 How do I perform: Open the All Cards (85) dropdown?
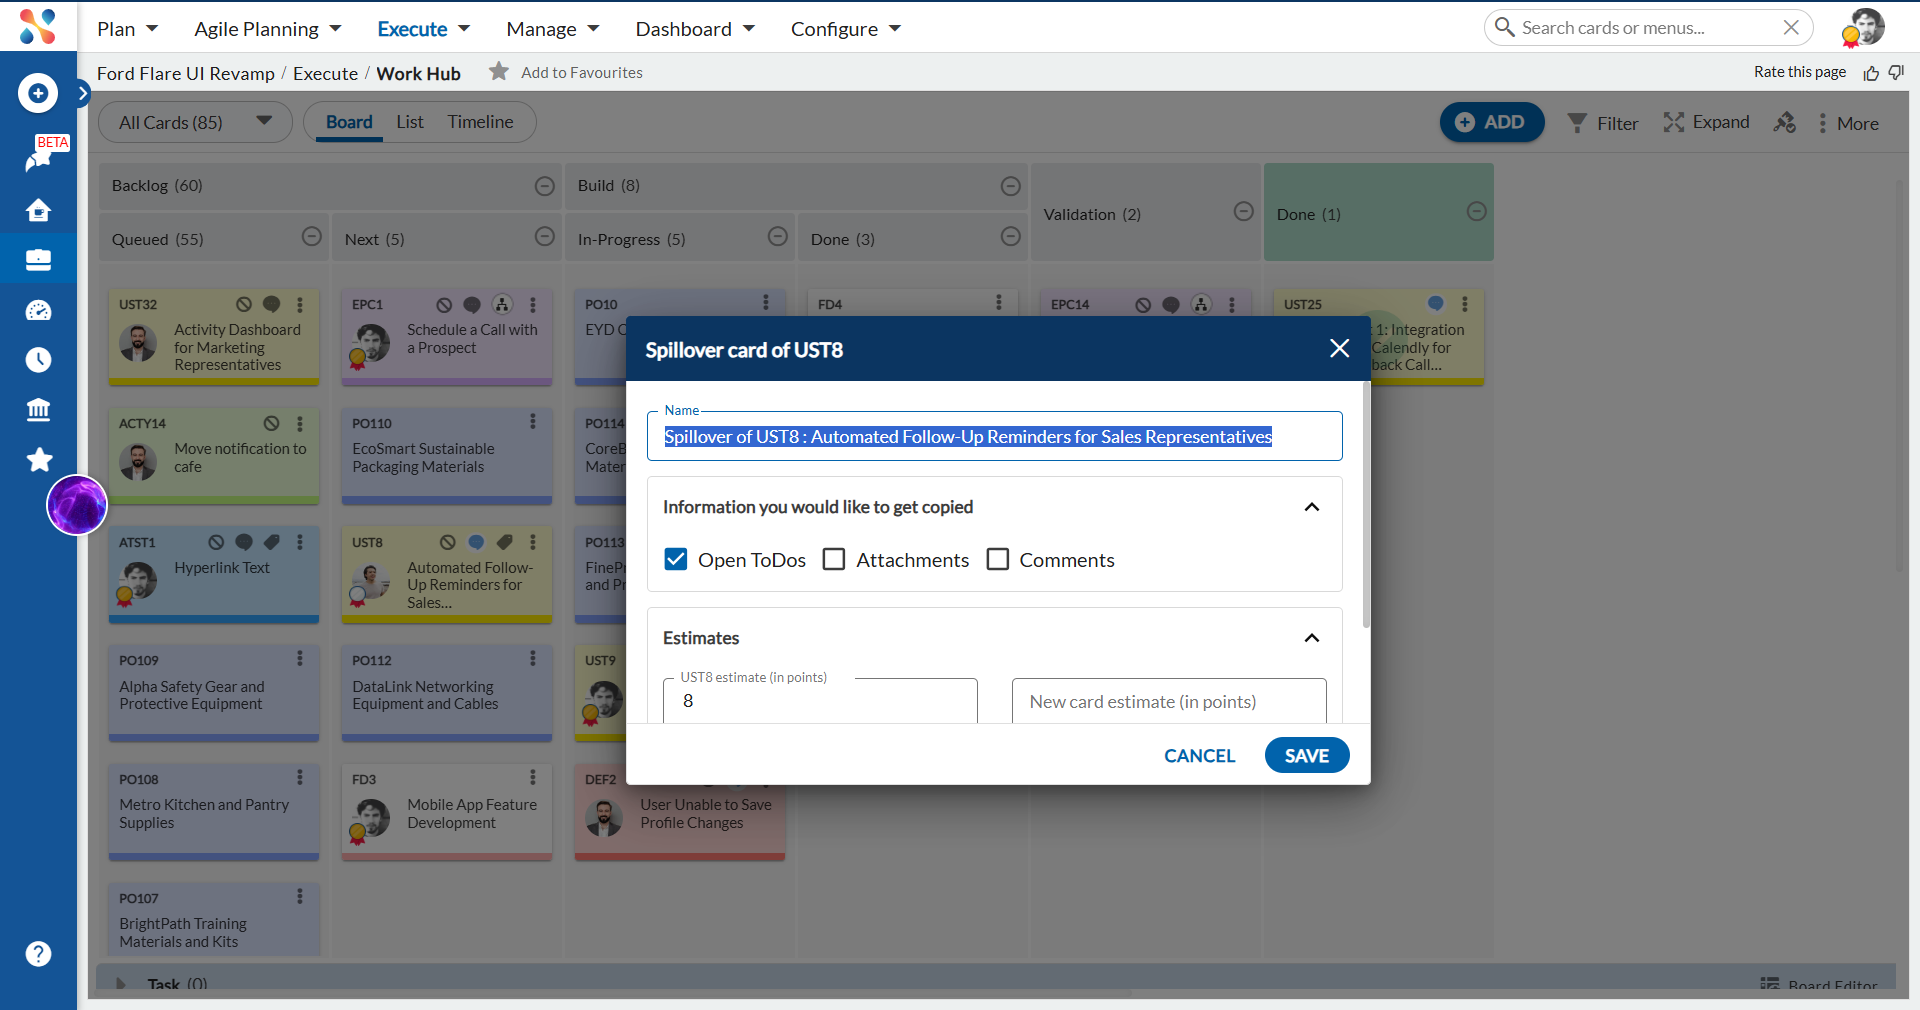tap(196, 122)
